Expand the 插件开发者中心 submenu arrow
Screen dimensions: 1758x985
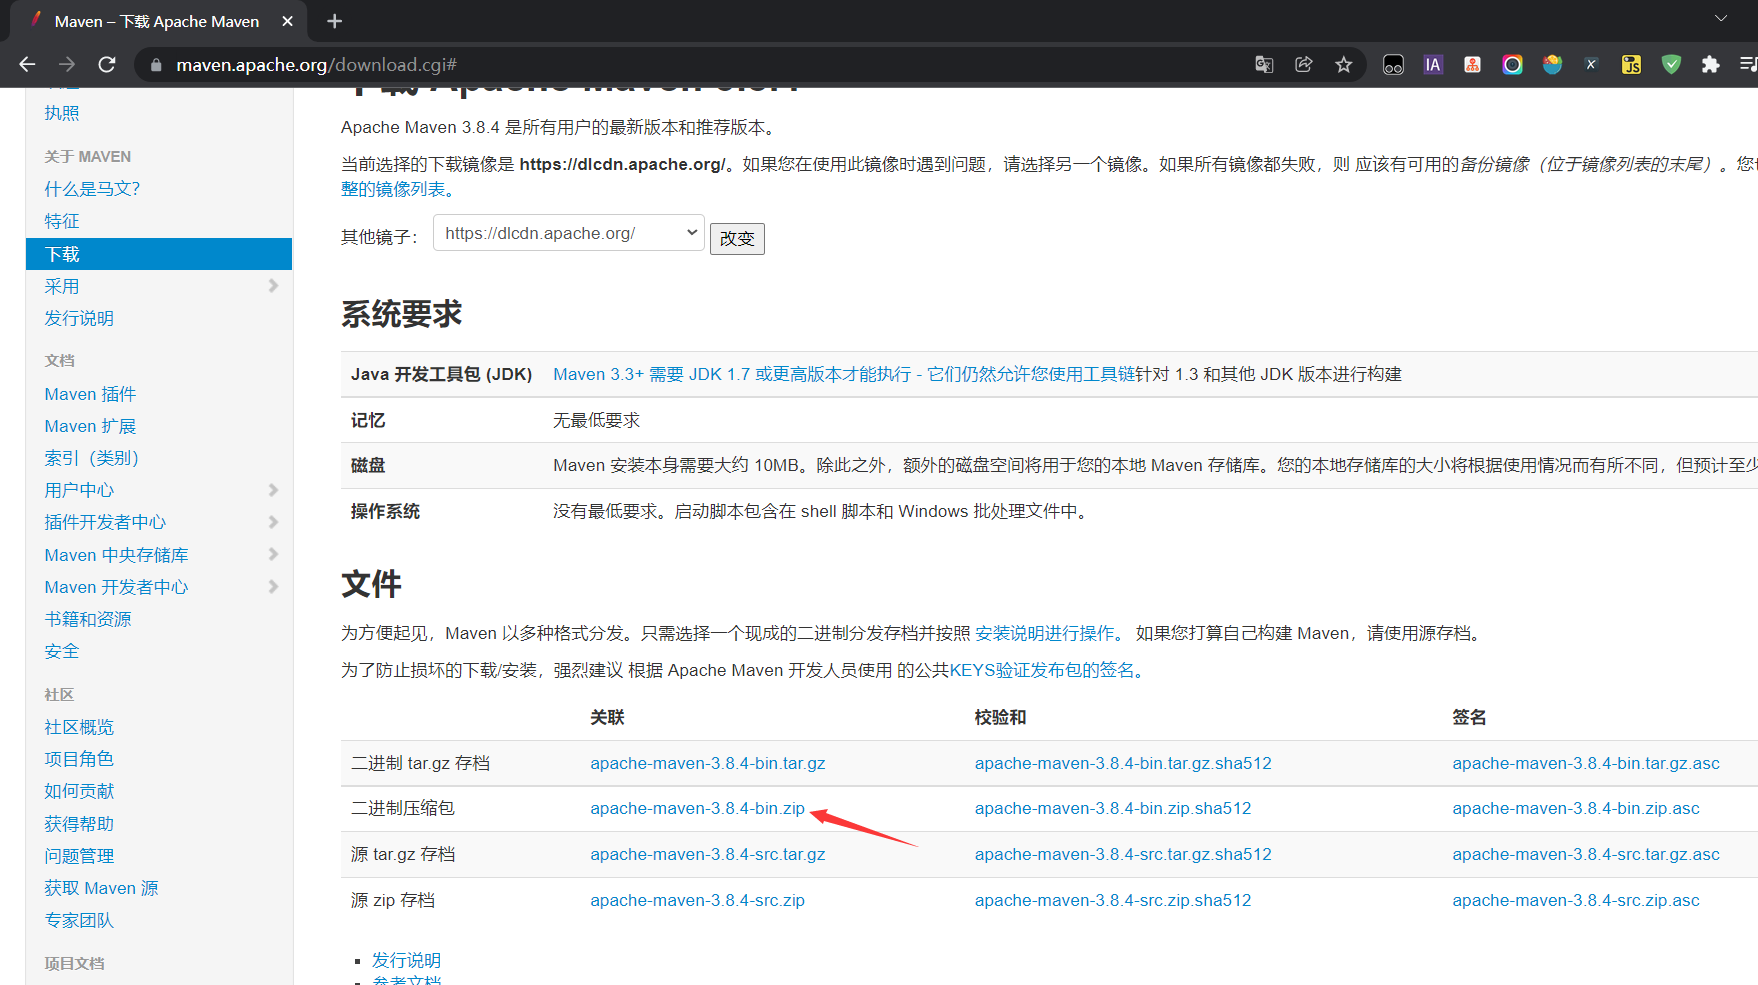coord(274,522)
